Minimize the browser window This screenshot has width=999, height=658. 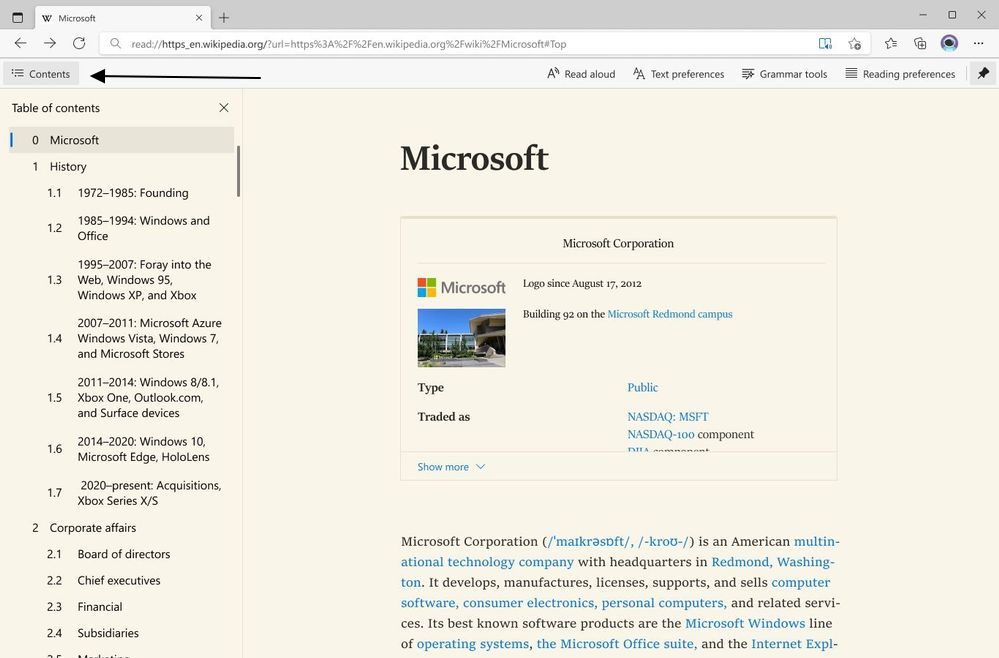(923, 15)
